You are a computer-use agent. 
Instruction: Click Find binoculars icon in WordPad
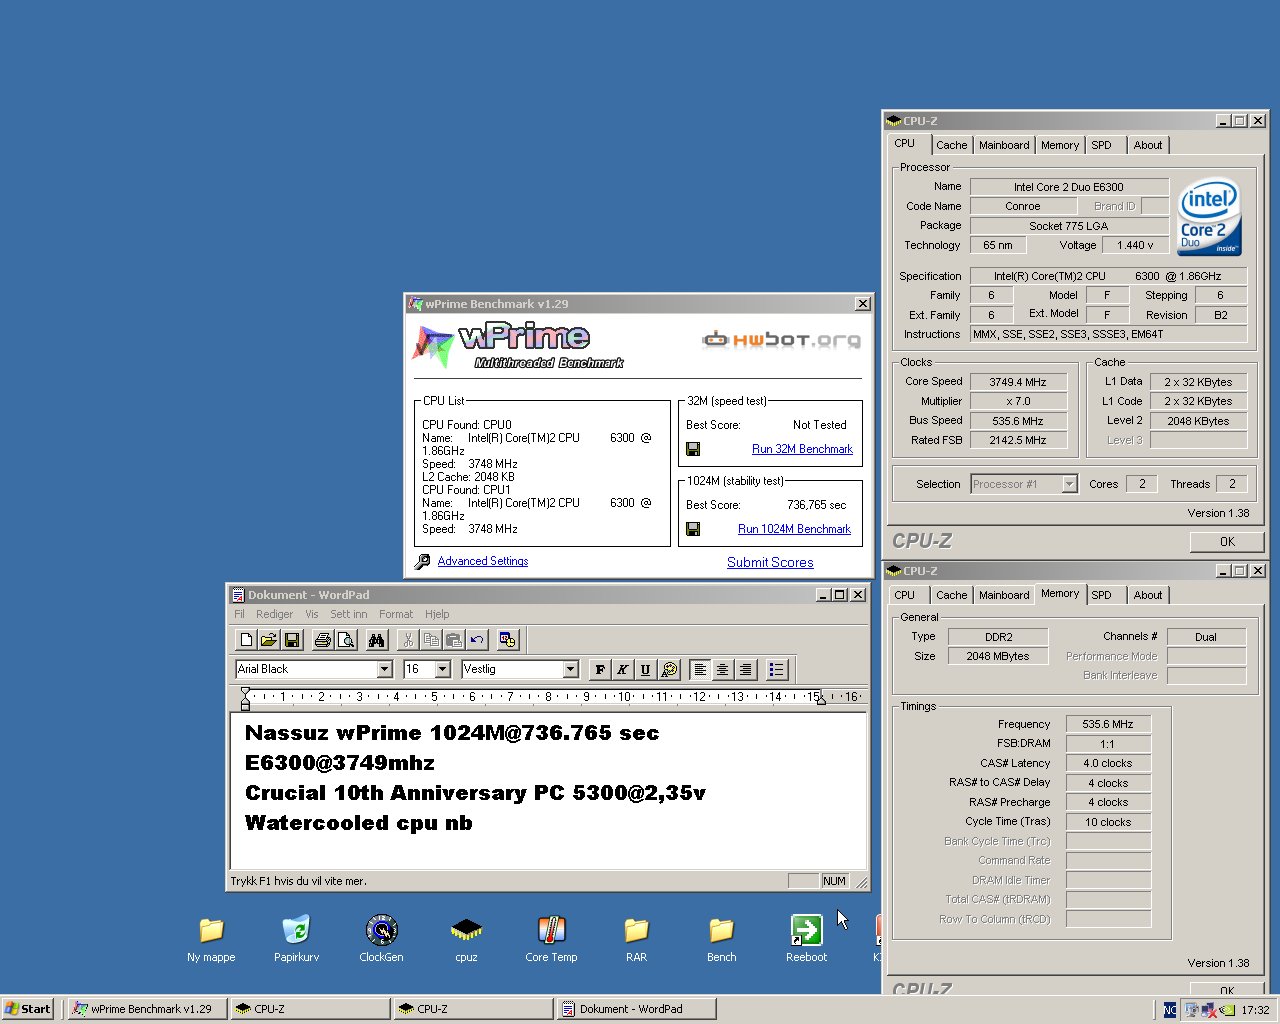click(376, 640)
